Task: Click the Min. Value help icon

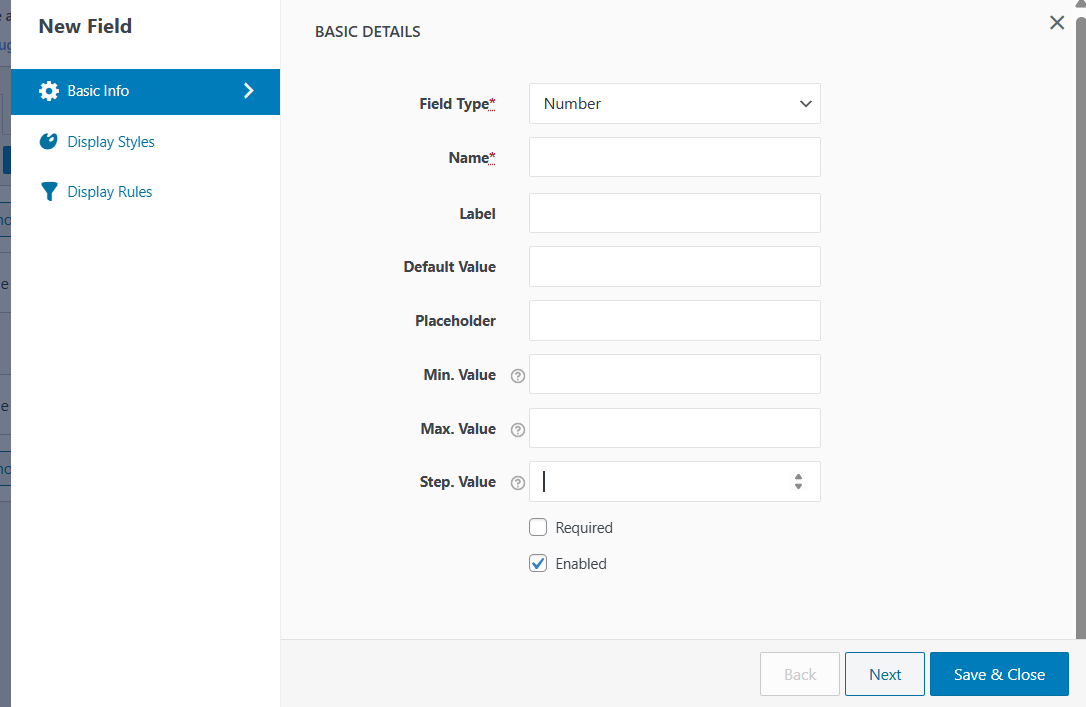Action: click(517, 376)
